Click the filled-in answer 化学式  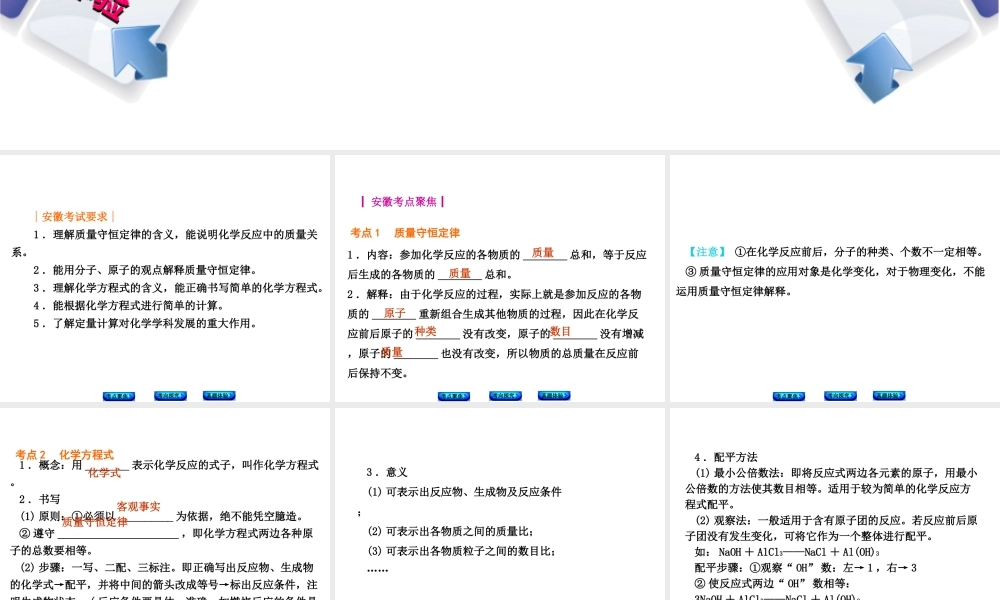tap(104, 472)
